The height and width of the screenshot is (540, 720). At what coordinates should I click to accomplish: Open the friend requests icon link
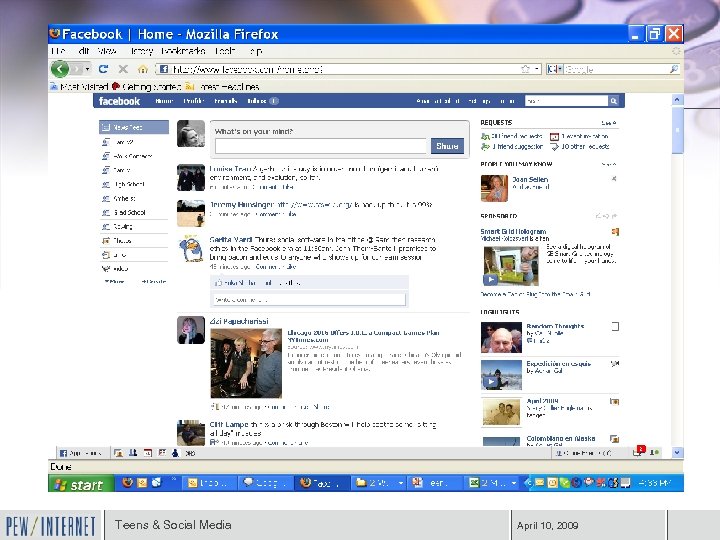point(485,136)
